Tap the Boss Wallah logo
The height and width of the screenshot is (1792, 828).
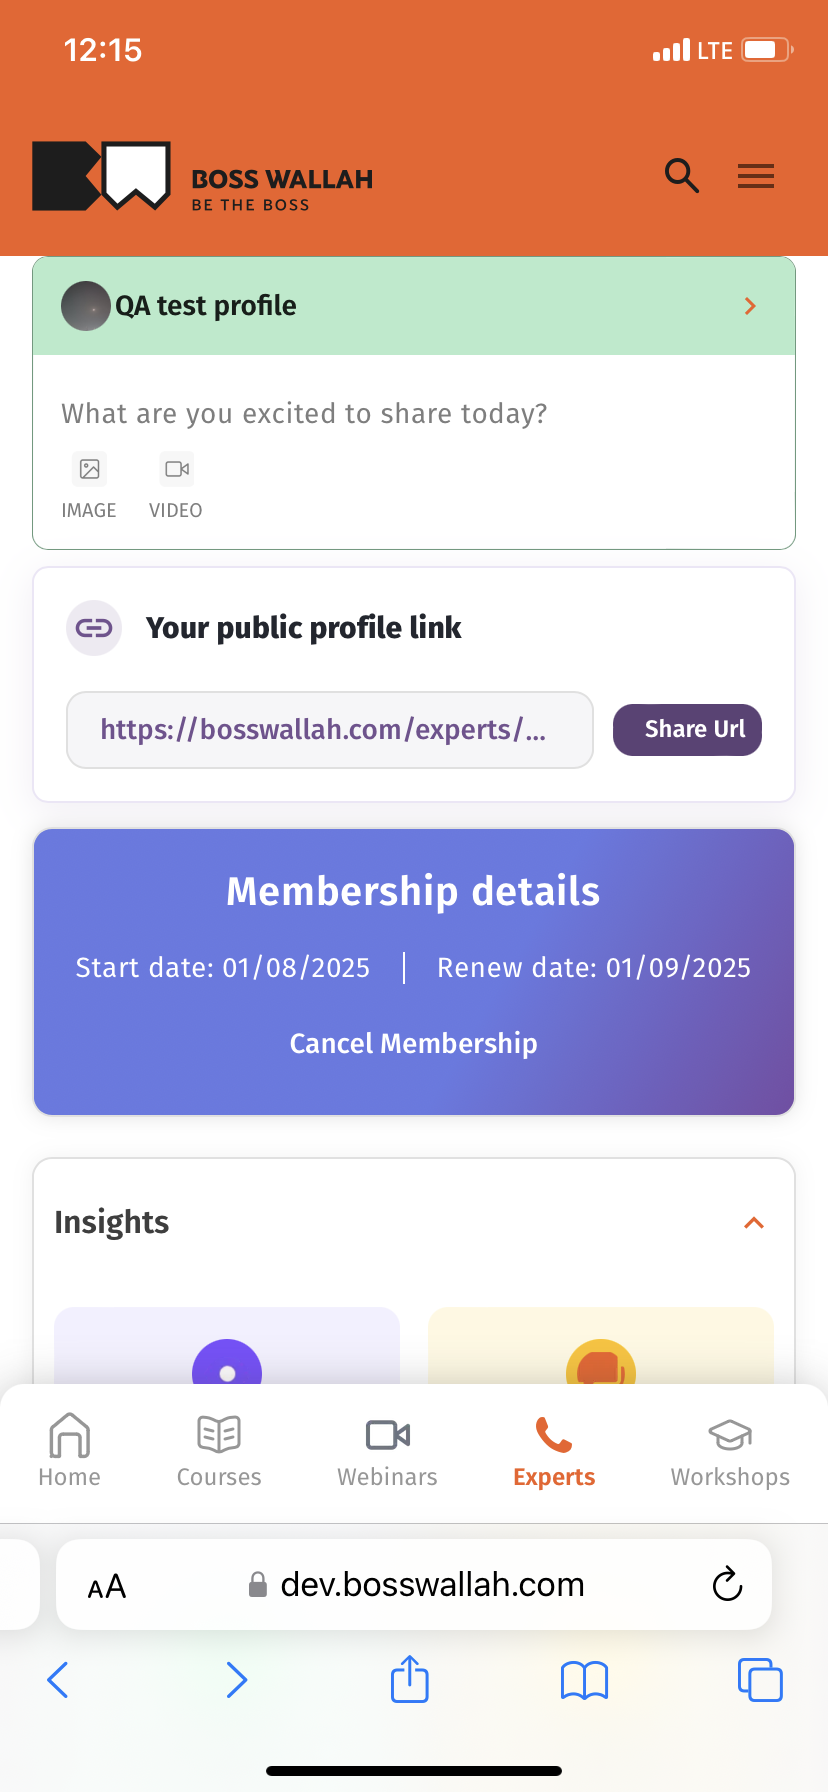coord(202,177)
